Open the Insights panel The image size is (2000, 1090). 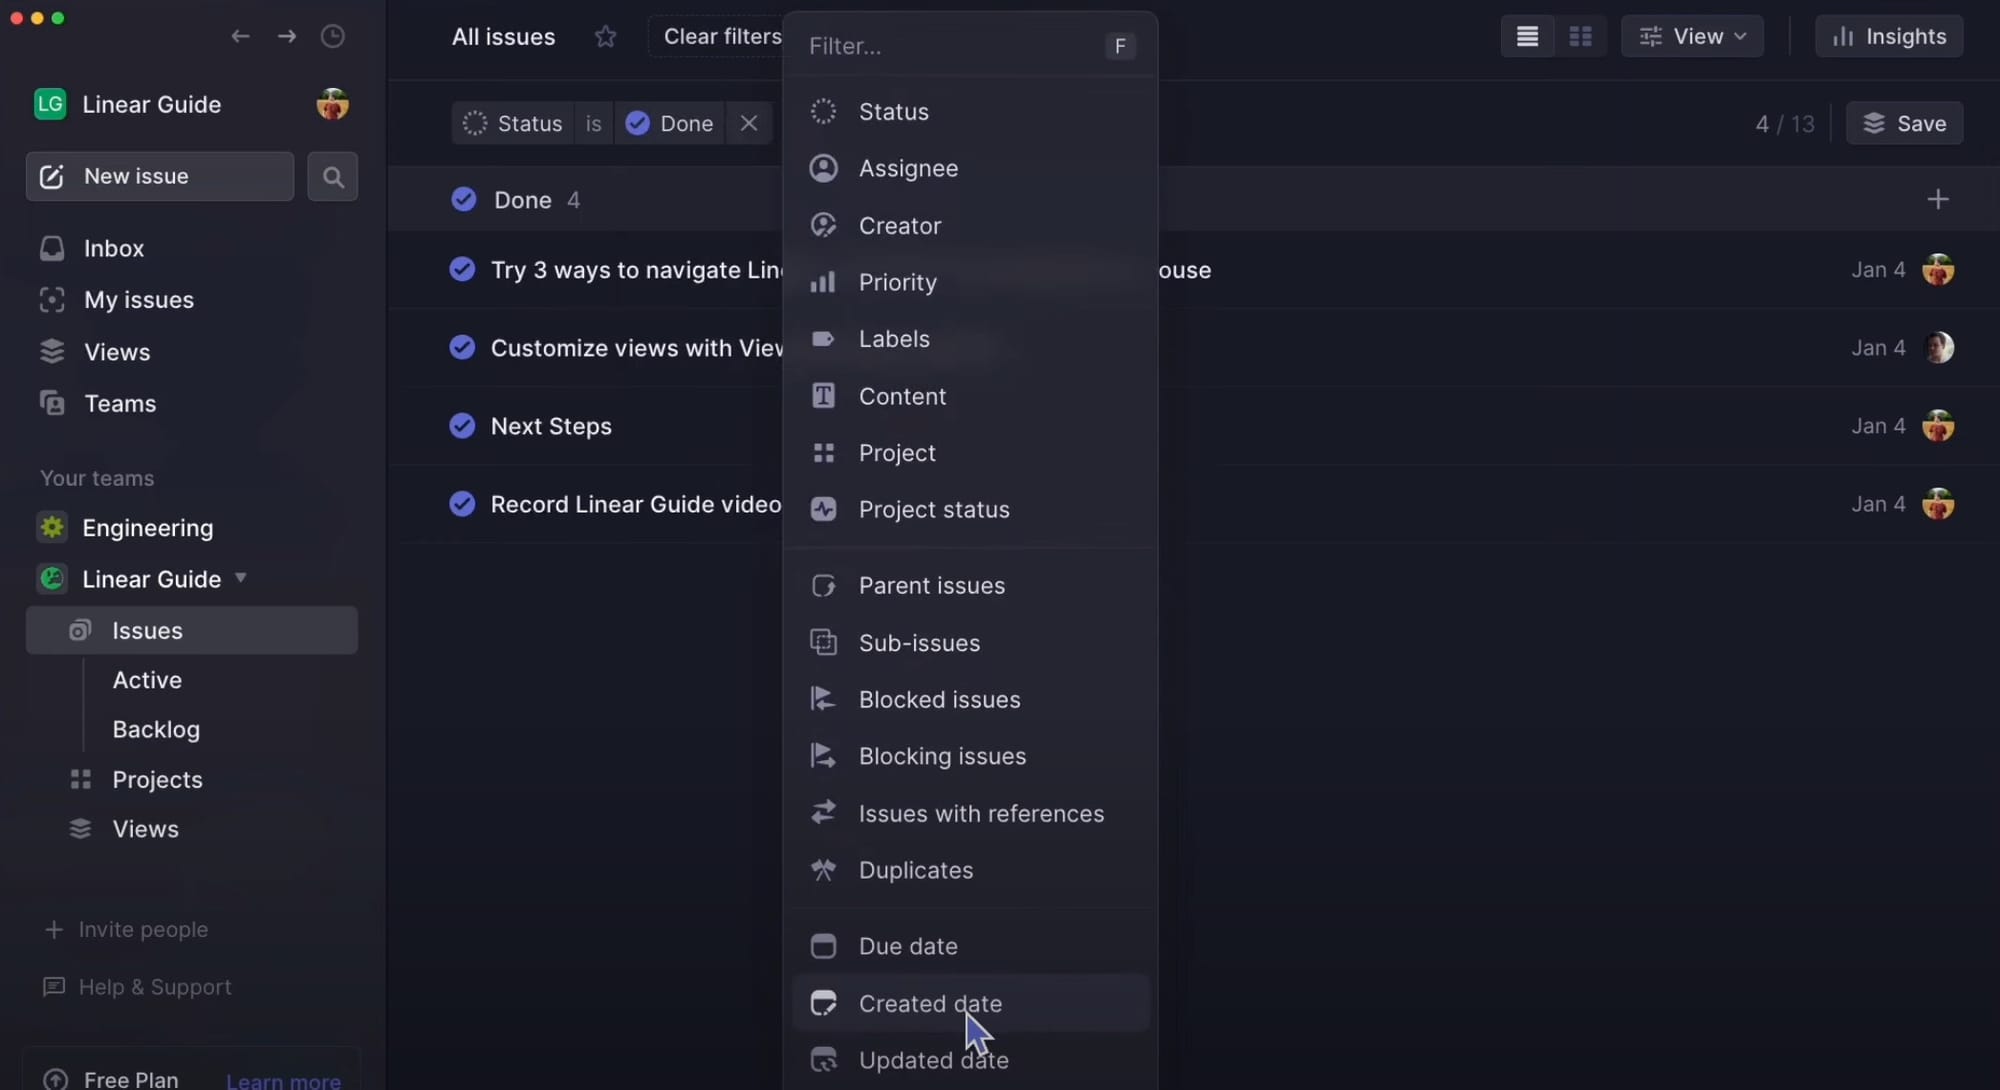click(x=1889, y=37)
